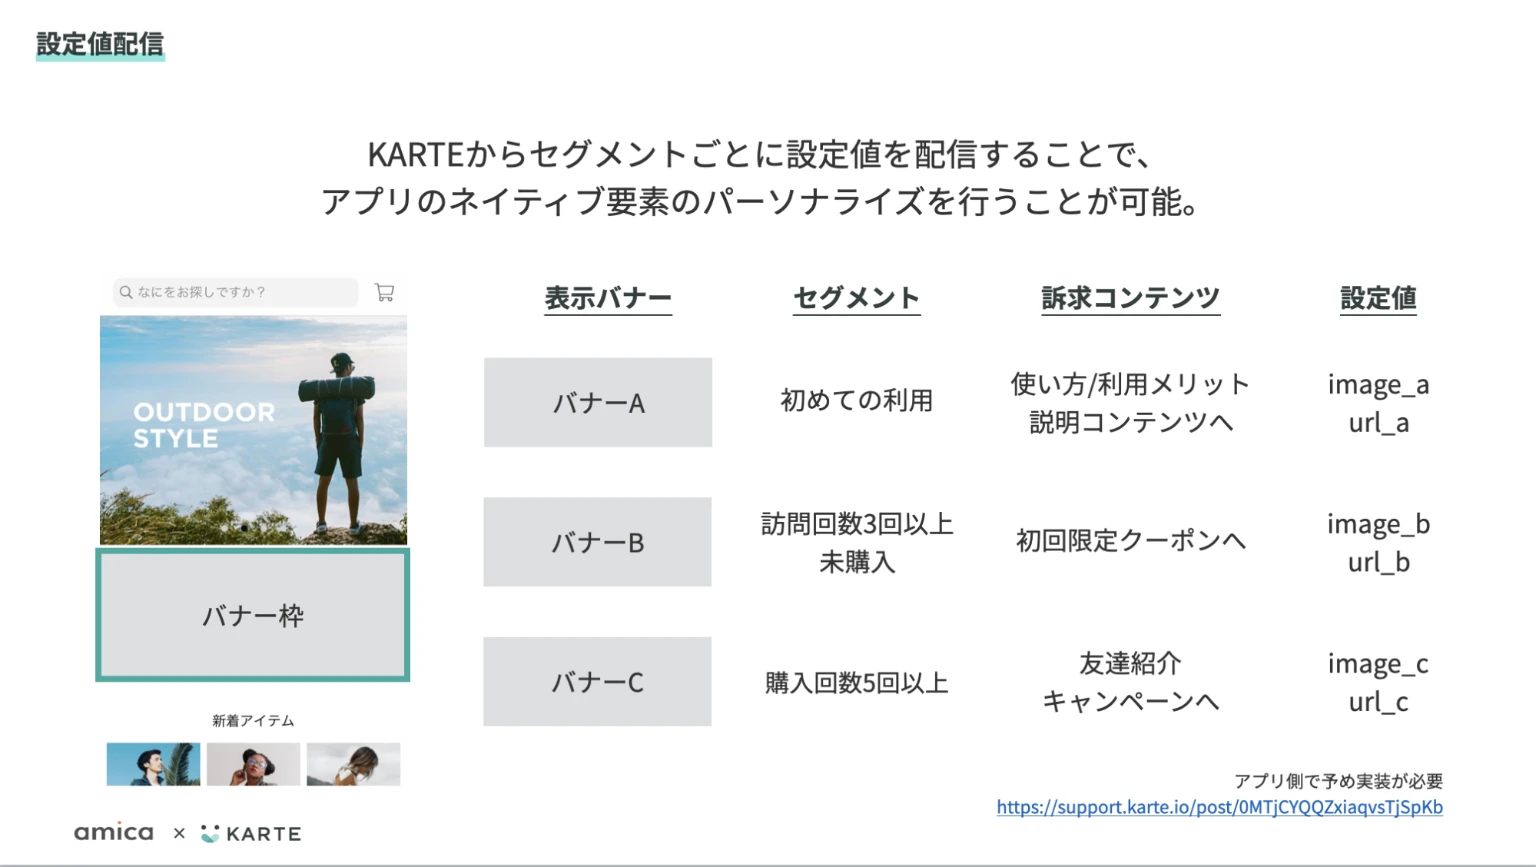Open the man with palm leaves thumbnail
The height and width of the screenshot is (867, 1536).
[153, 764]
